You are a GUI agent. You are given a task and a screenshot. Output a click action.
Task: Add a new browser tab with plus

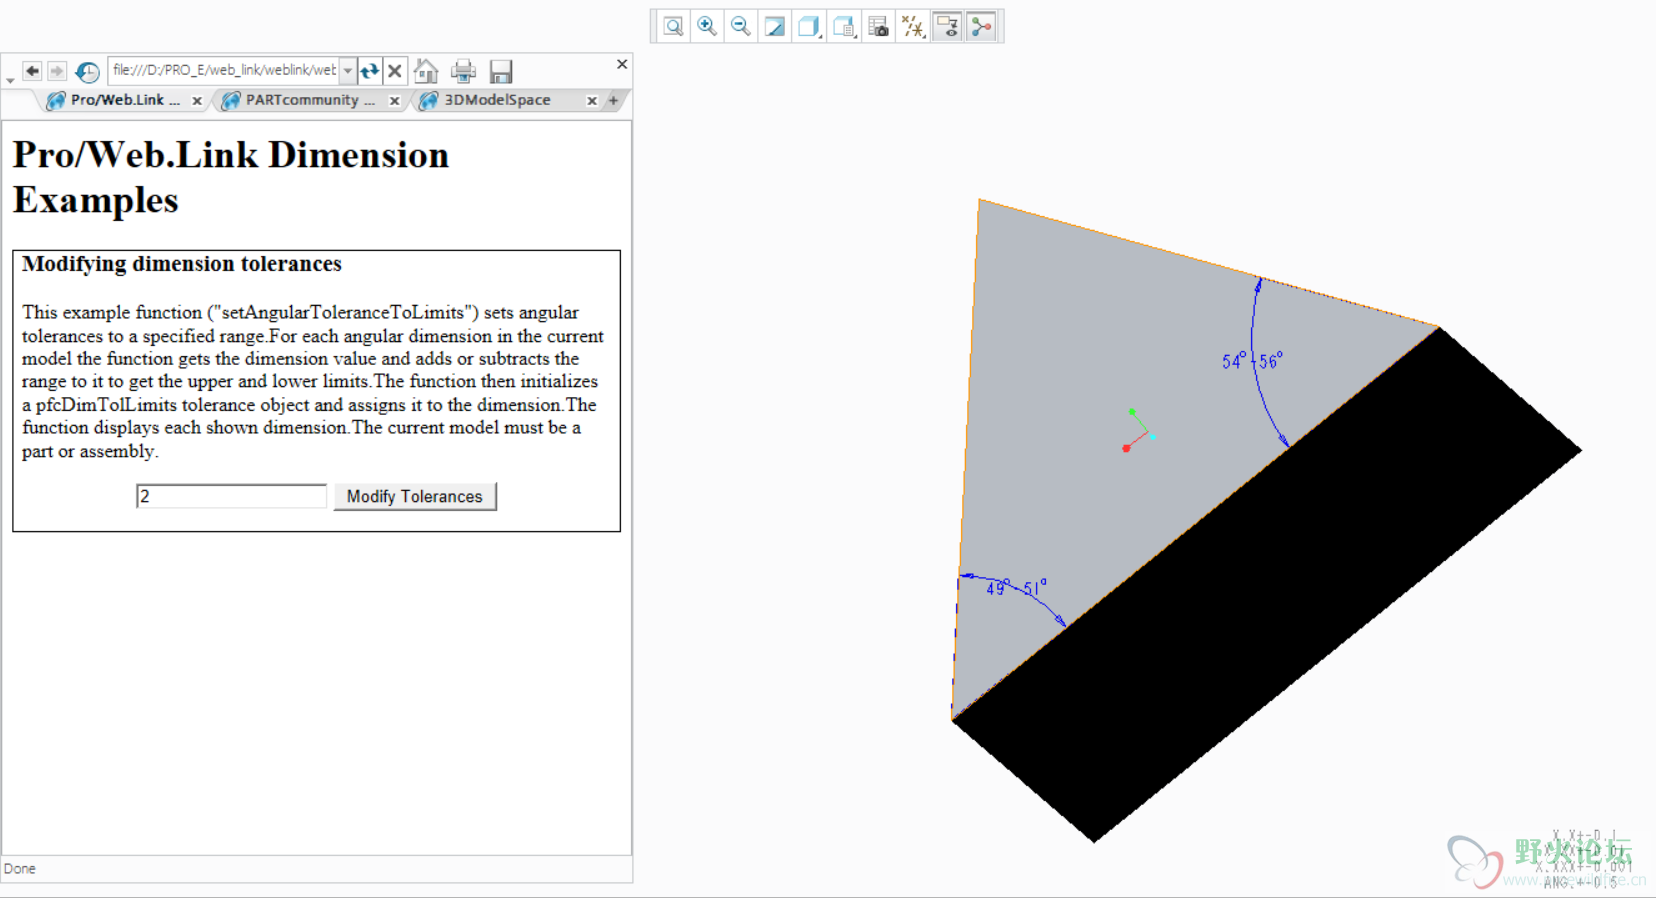[x=613, y=100]
